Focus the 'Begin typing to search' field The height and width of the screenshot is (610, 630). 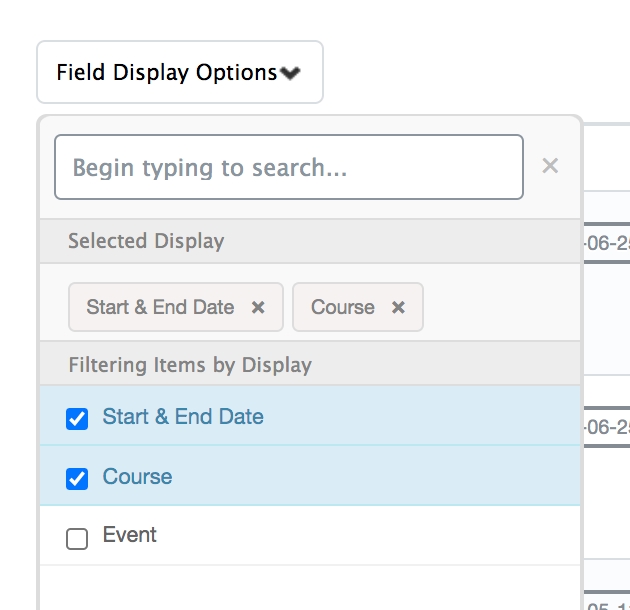pos(288,167)
